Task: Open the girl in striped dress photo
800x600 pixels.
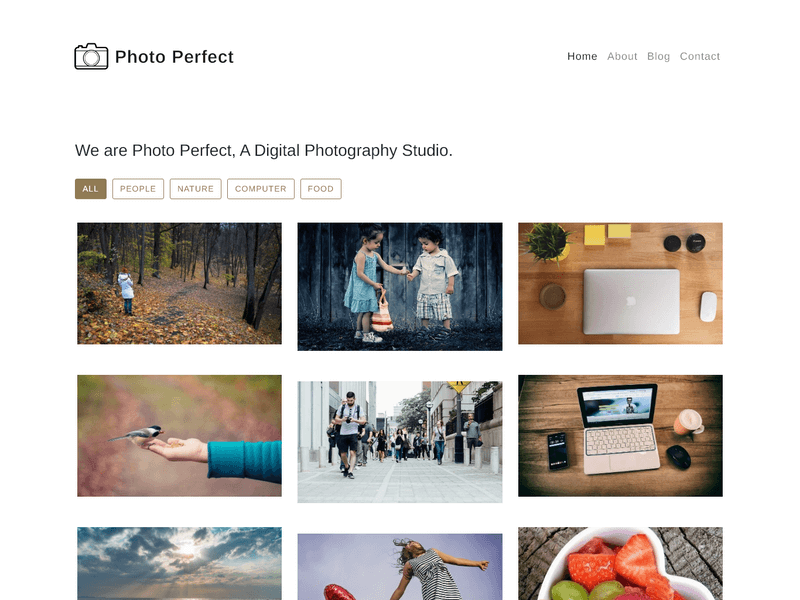Action: coord(399,567)
